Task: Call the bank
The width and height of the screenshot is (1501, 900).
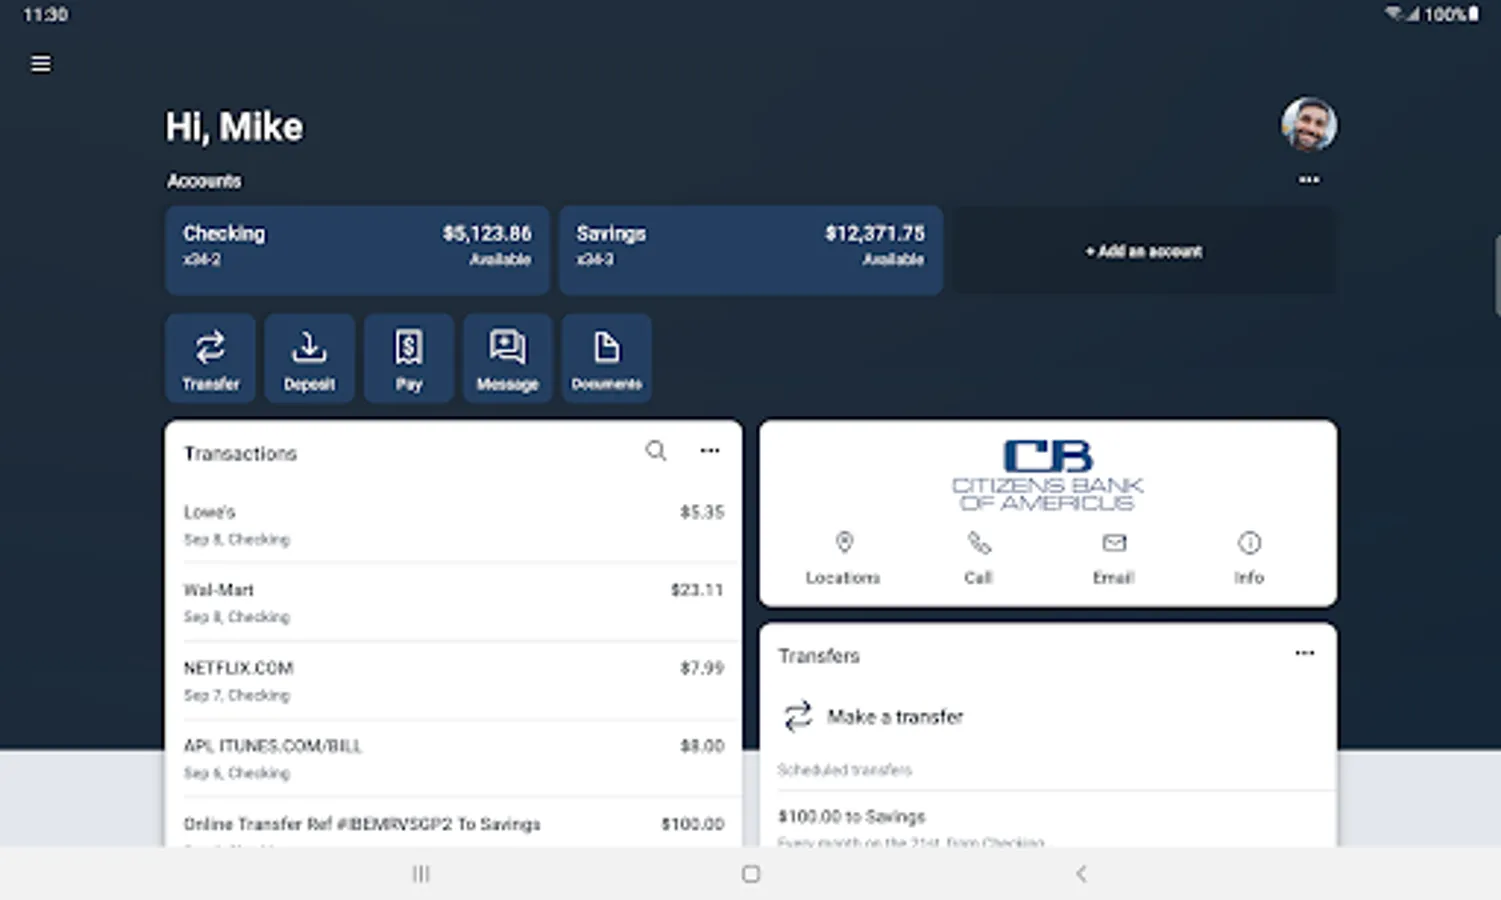Action: (978, 558)
